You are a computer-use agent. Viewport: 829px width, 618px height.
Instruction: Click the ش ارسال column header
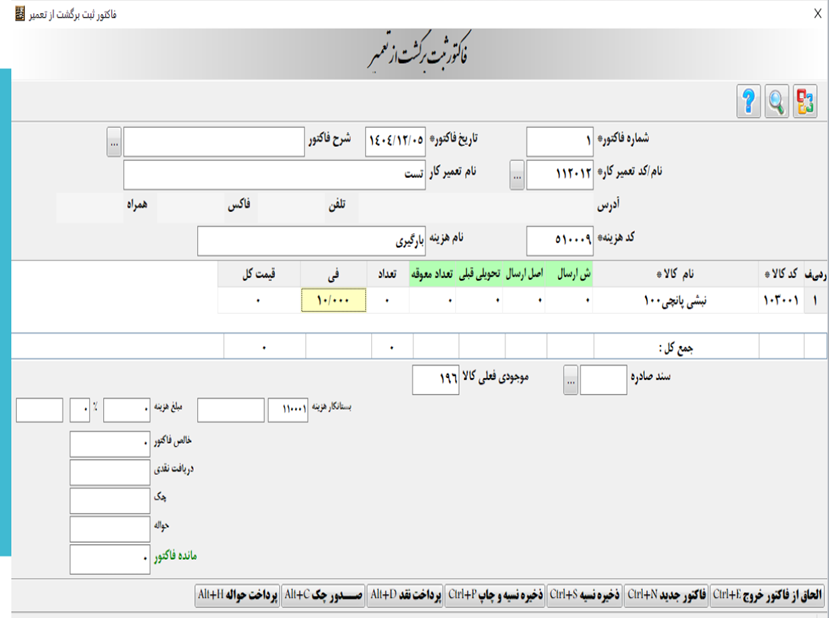pyautogui.click(x=569, y=274)
